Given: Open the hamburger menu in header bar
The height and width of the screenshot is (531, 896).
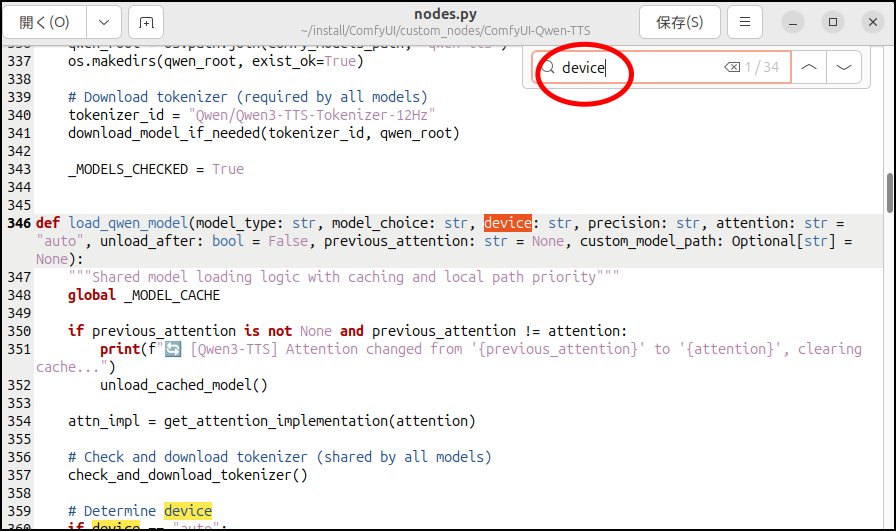Looking at the screenshot, I should coord(744,22).
